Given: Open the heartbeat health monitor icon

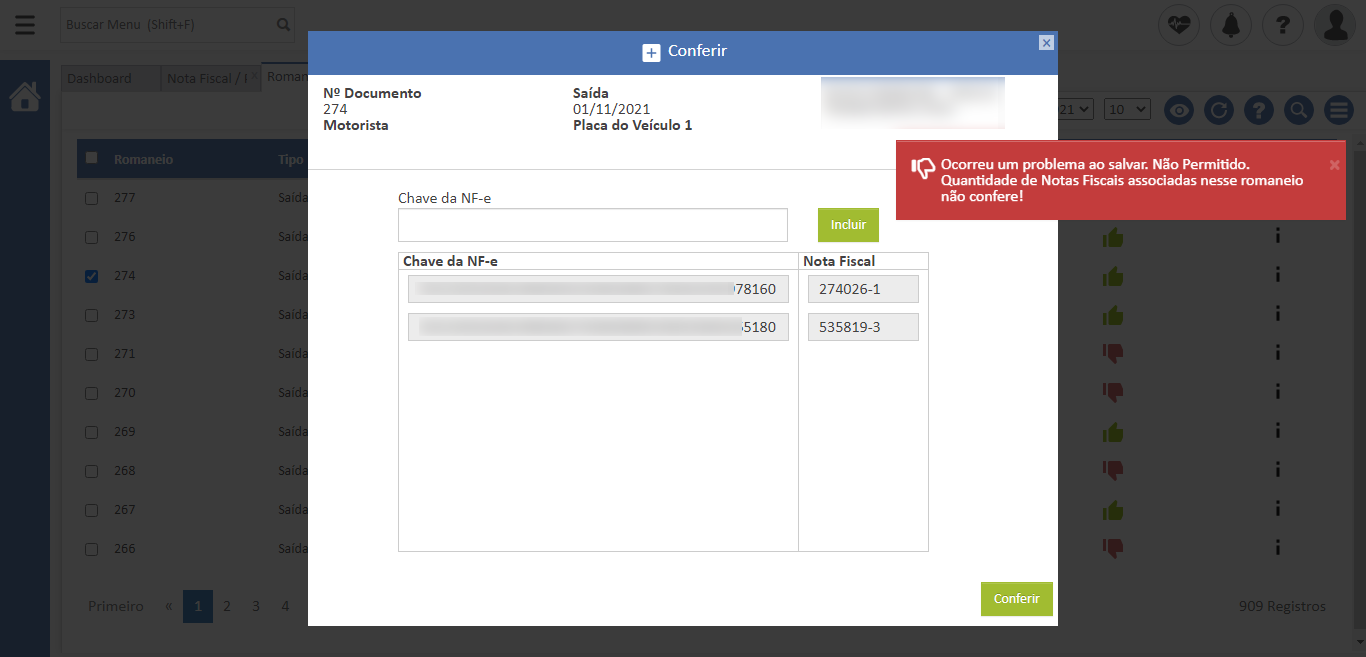Looking at the screenshot, I should [x=1179, y=25].
